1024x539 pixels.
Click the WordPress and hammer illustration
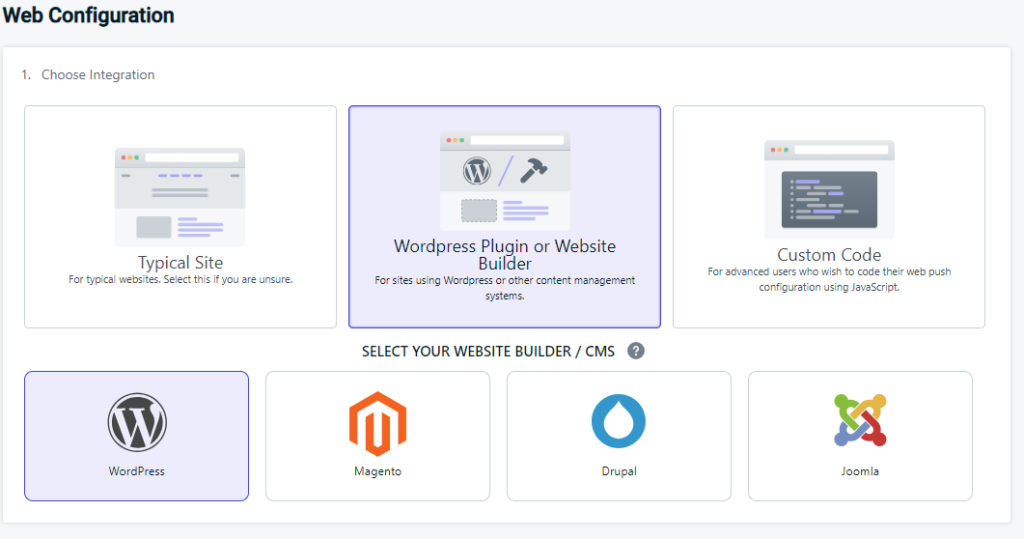pos(505,181)
